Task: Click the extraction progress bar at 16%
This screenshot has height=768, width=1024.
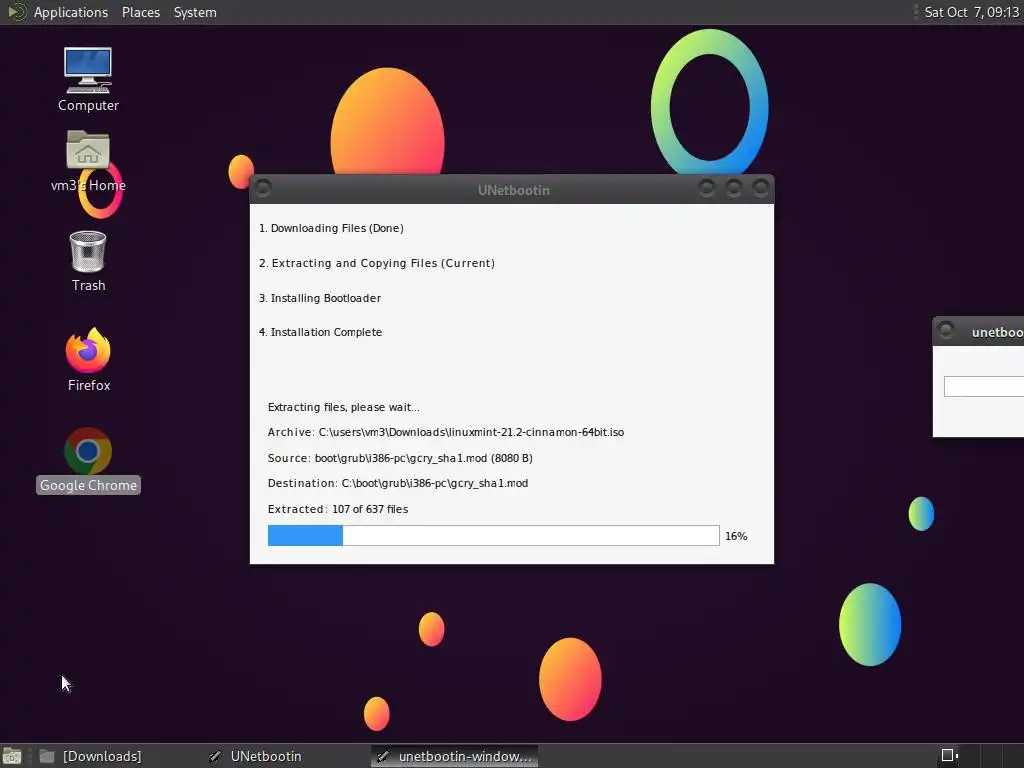Action: (x=494, y=536)
